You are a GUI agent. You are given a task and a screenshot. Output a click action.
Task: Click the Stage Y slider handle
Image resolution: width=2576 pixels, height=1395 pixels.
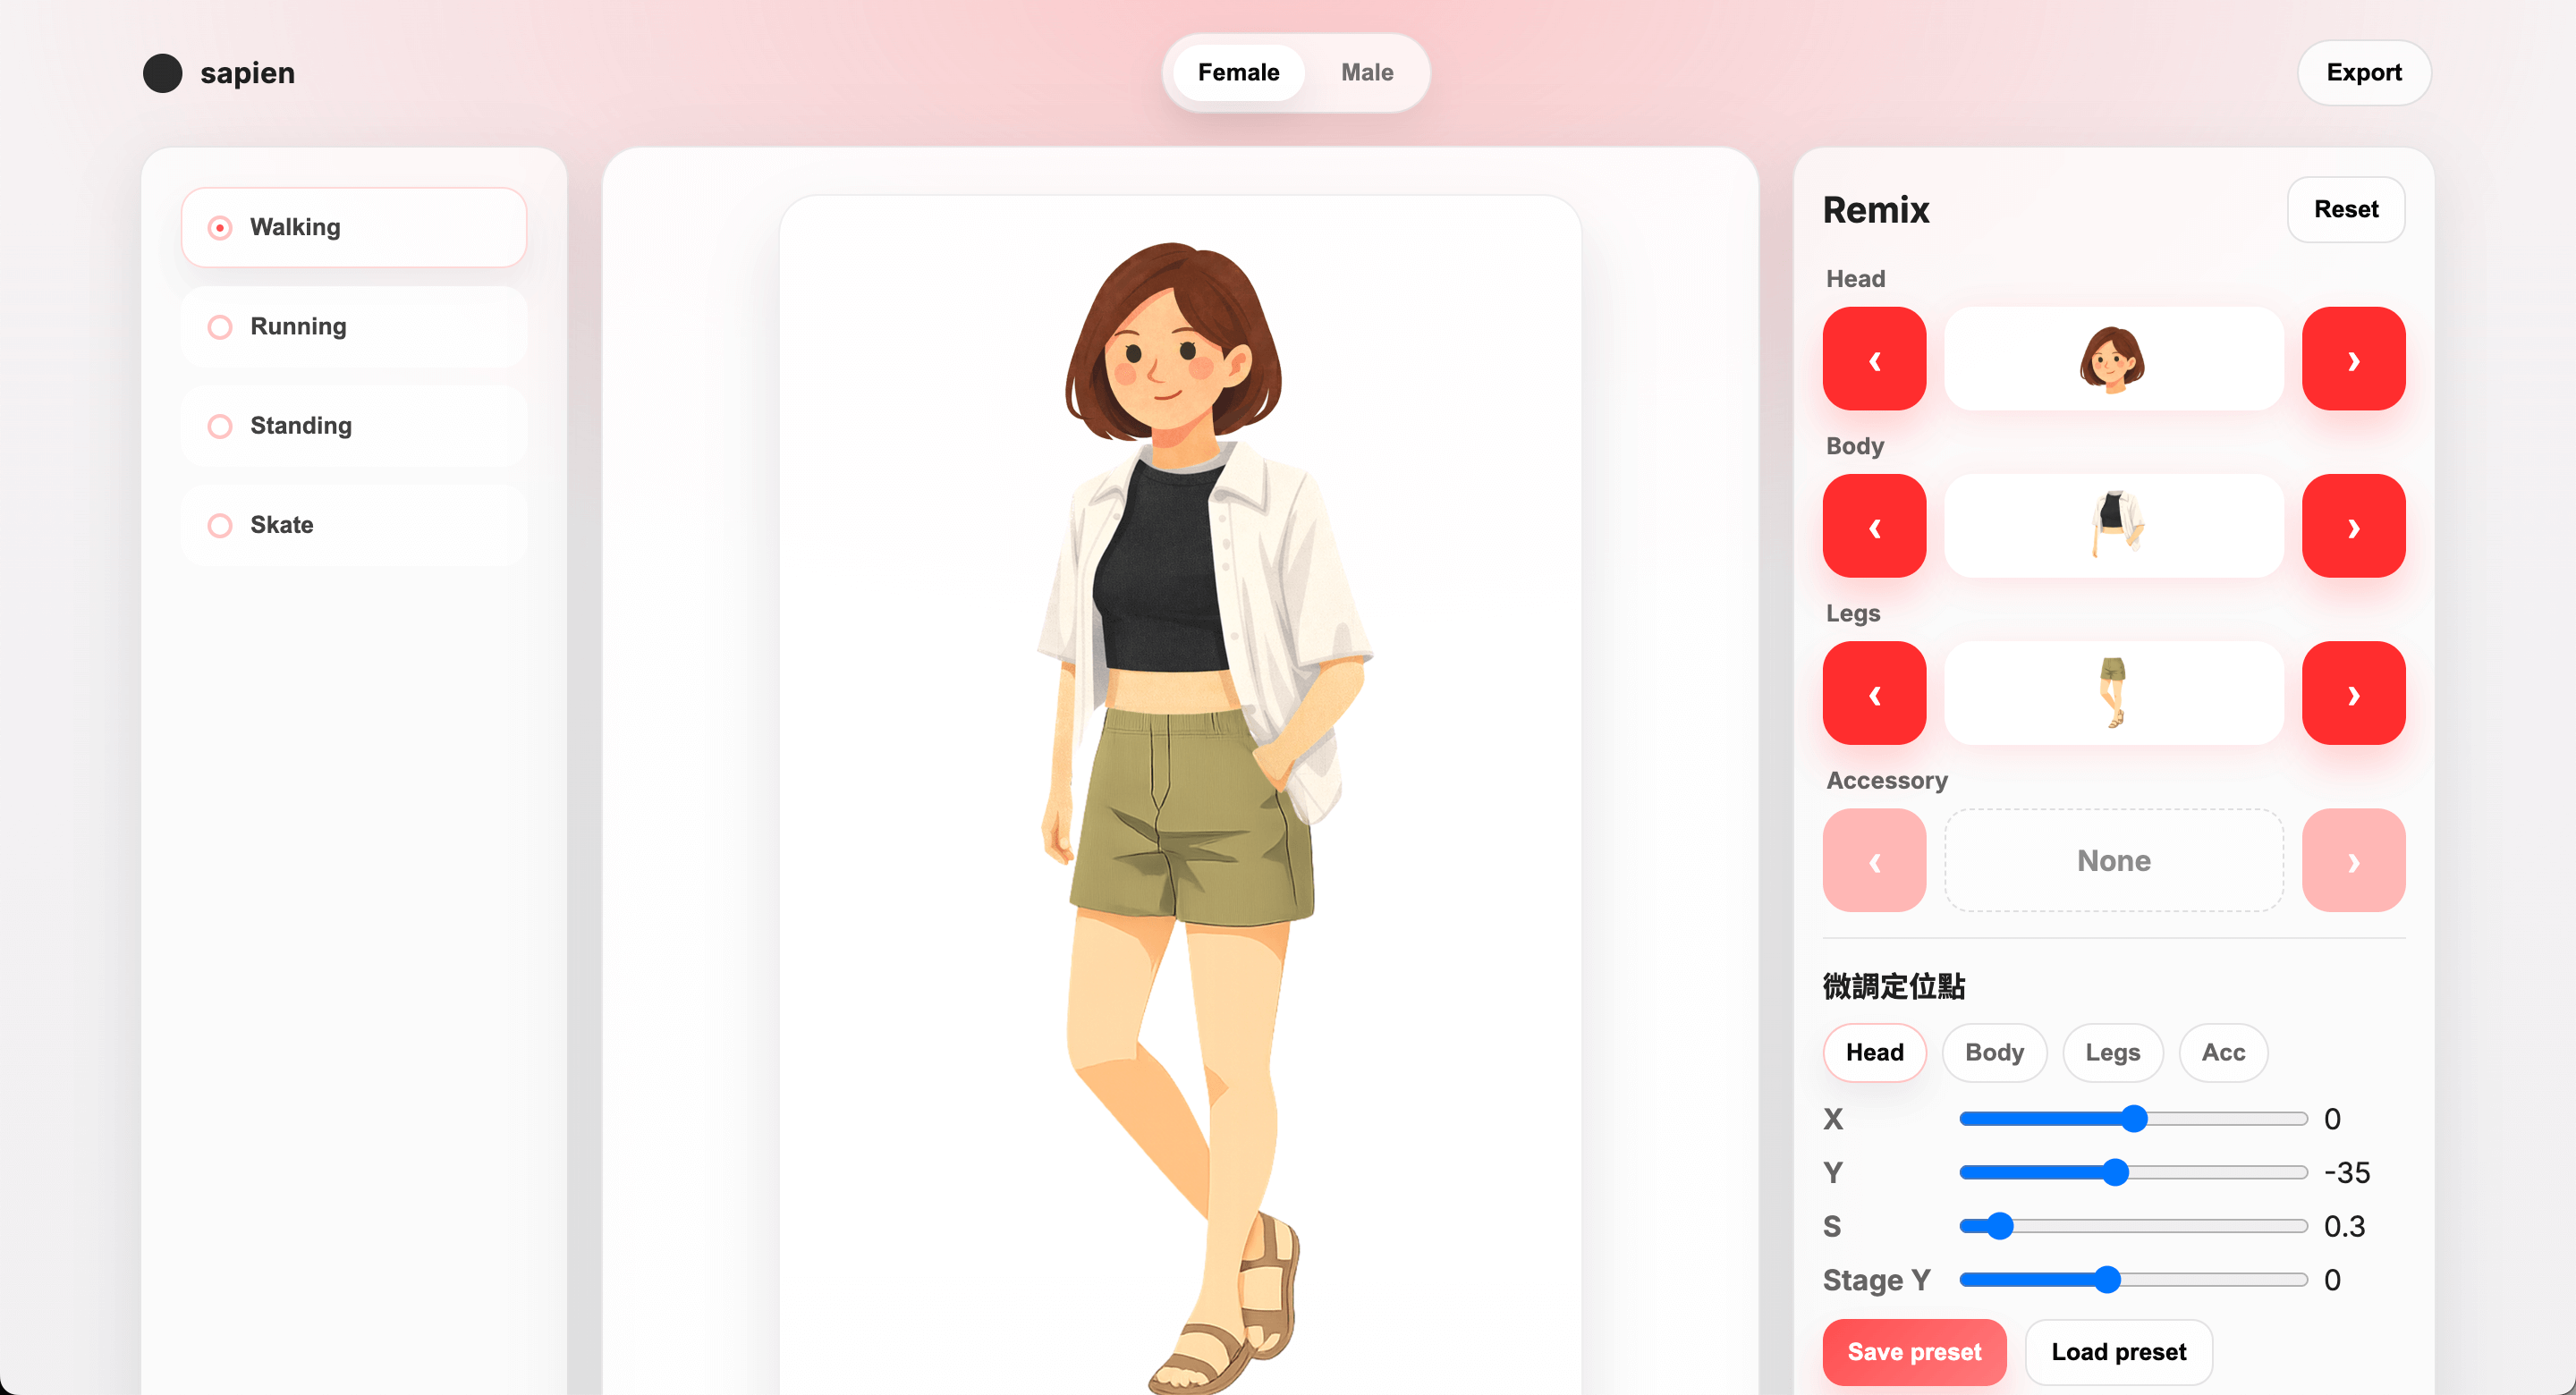point(2107,1279)
